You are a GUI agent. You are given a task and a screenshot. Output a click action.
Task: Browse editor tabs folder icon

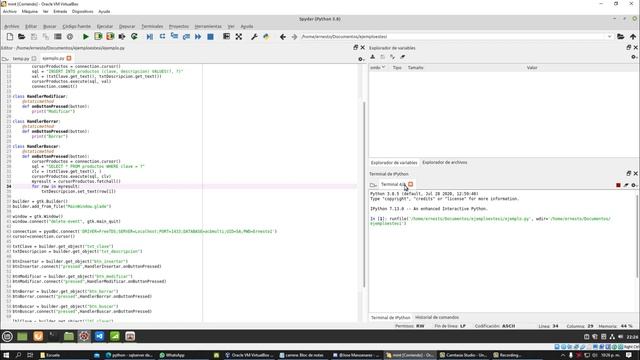5,59
